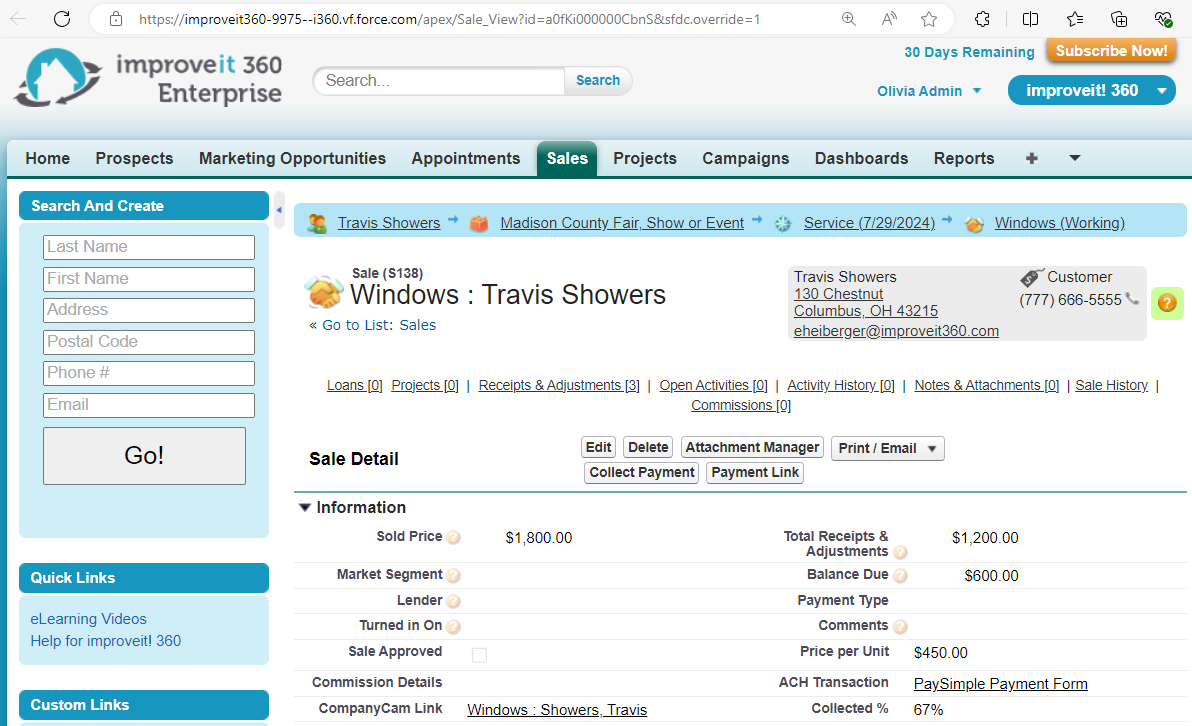1192x726 pixels.
Task: Add a new tab with the plus icon
Action: click(1032, 158)
